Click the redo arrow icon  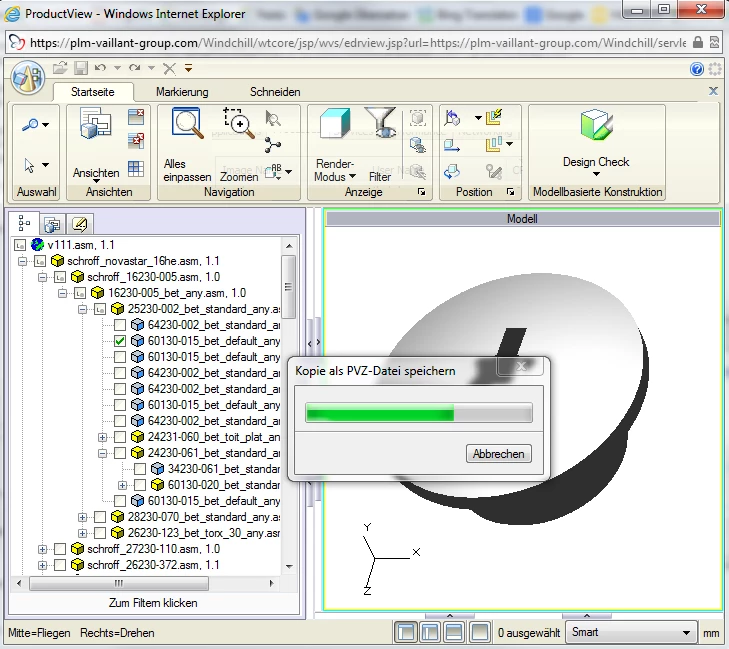point(135,68)
